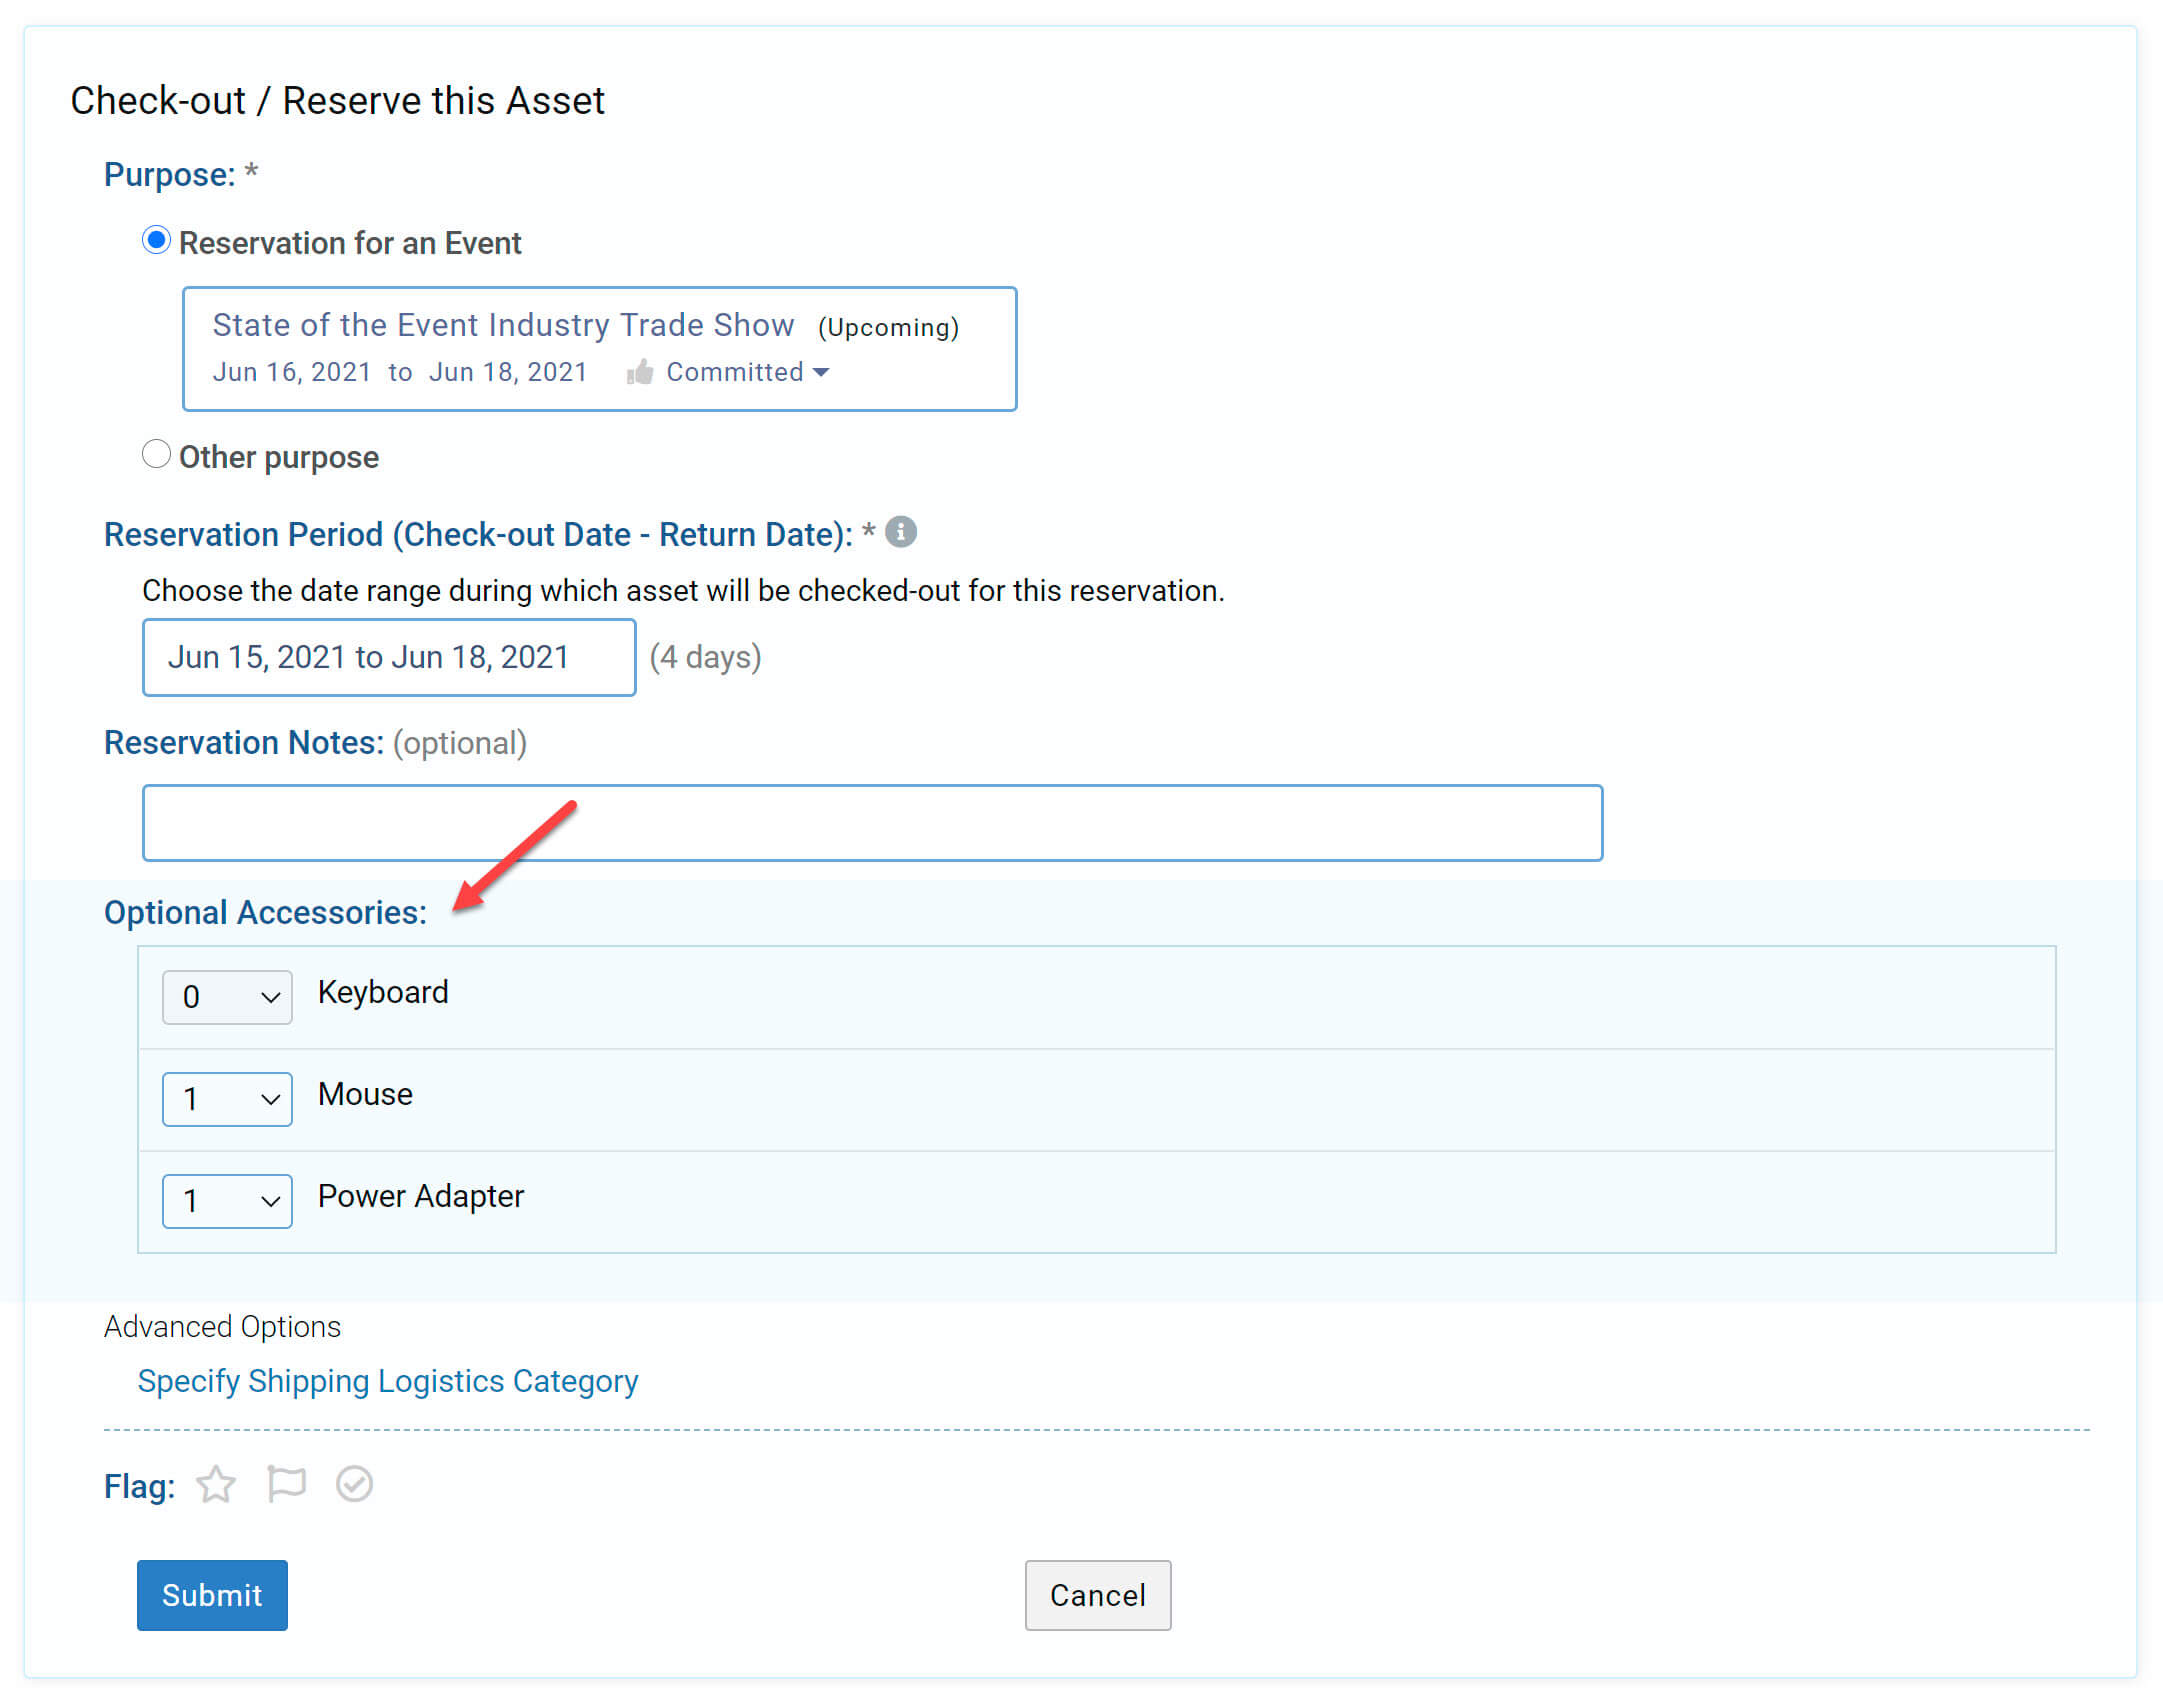The height and width of the screenshot is (1698, 2163).
Task: Click the Keyboard accessory label
Action: point(383,992)
